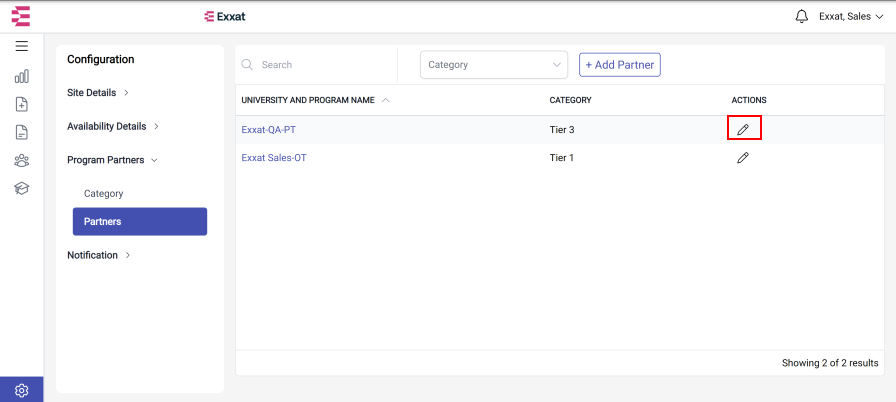Click the bar chart dashboard icon
The width and height of the screenshot is (896, 402).
tap(22, 76)
